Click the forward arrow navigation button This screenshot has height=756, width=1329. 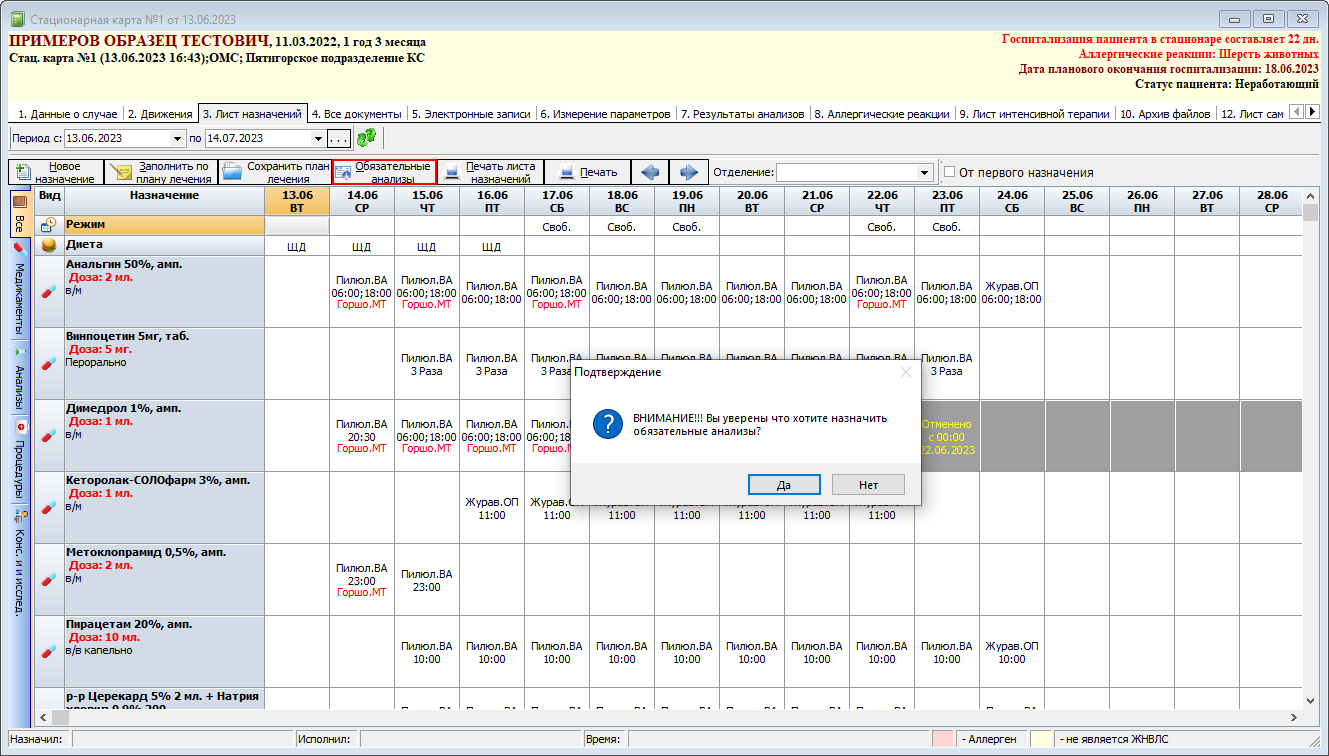coord(689,172)
